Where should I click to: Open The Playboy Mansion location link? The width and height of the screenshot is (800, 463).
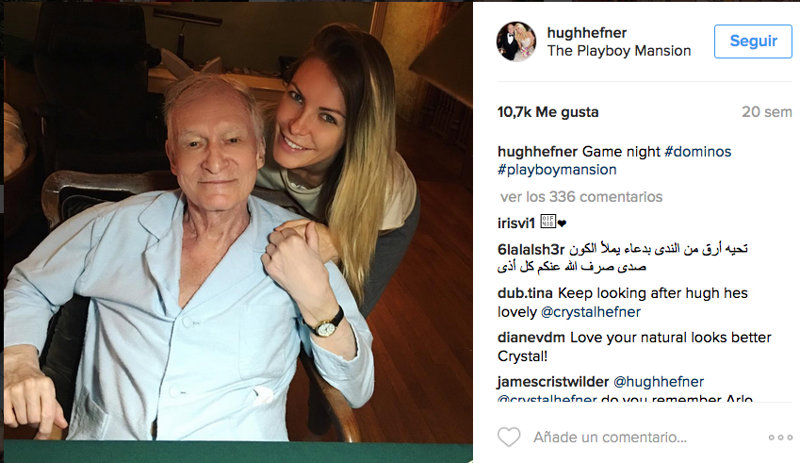click(x=619, y=51)
